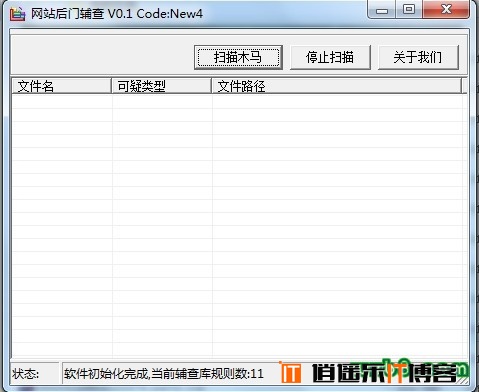Minimize the 网站后门辅查 window
The image size is (479, 392).
382,10
